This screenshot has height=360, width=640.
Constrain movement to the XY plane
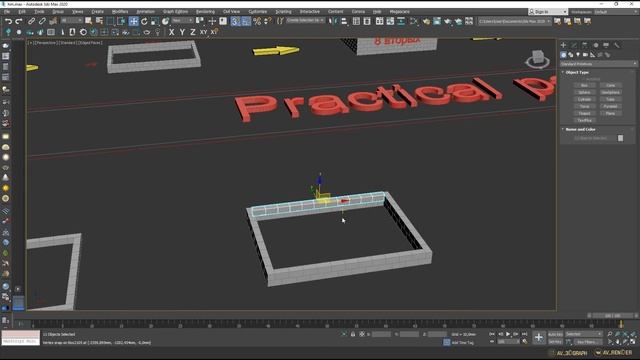click(x=203, y=32)
